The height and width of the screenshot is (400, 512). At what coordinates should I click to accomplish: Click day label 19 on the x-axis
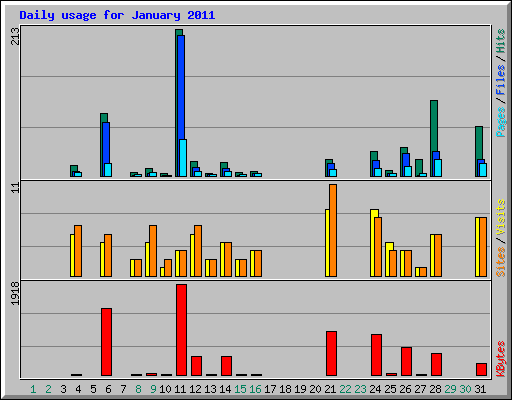[300, 389]
